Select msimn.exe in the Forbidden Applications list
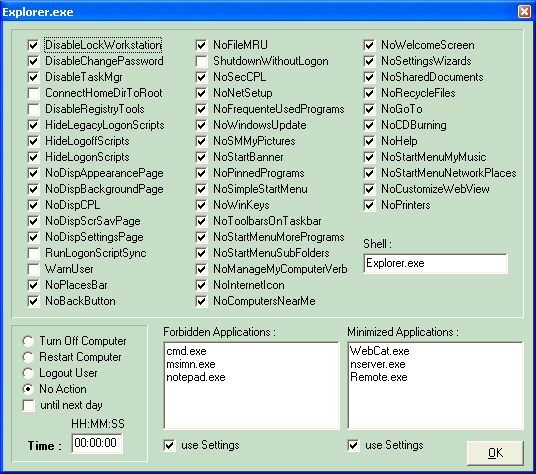The width and height of the screenshot is (536, 474). (x=191, y=364)
